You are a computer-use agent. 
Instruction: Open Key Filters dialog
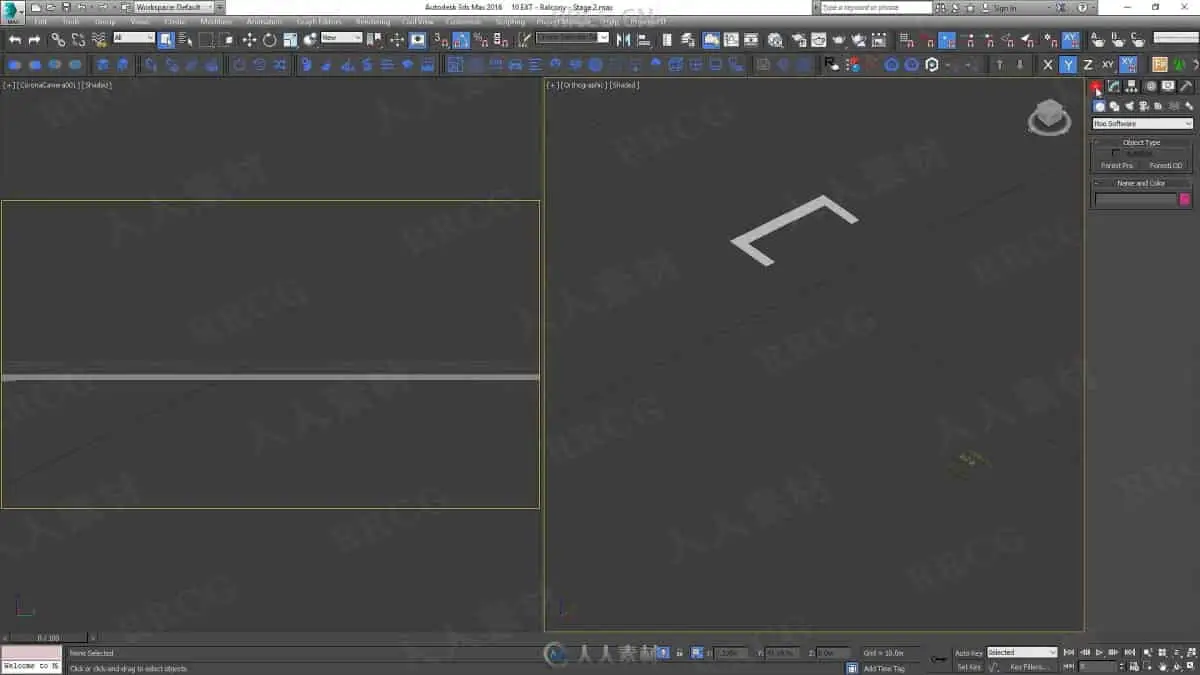tap(1029, 666)
